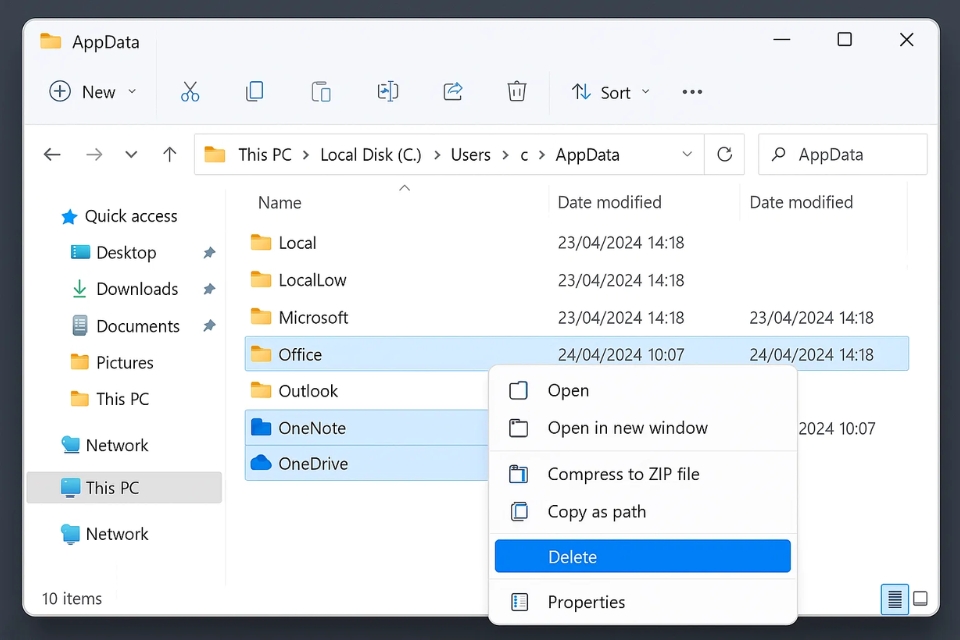960x640 pixels.
Task: Switch to details view in the status bar
Action: point(894,598)
